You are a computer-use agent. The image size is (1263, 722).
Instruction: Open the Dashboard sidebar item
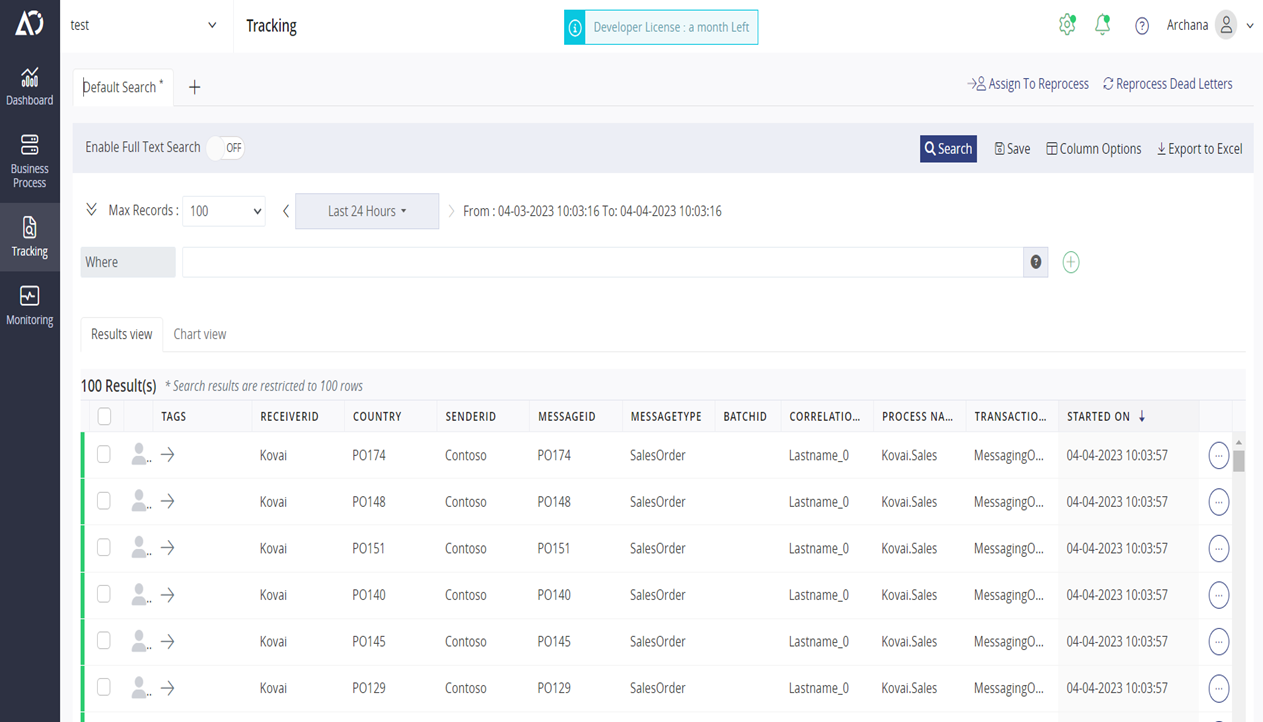coord(29,87)
